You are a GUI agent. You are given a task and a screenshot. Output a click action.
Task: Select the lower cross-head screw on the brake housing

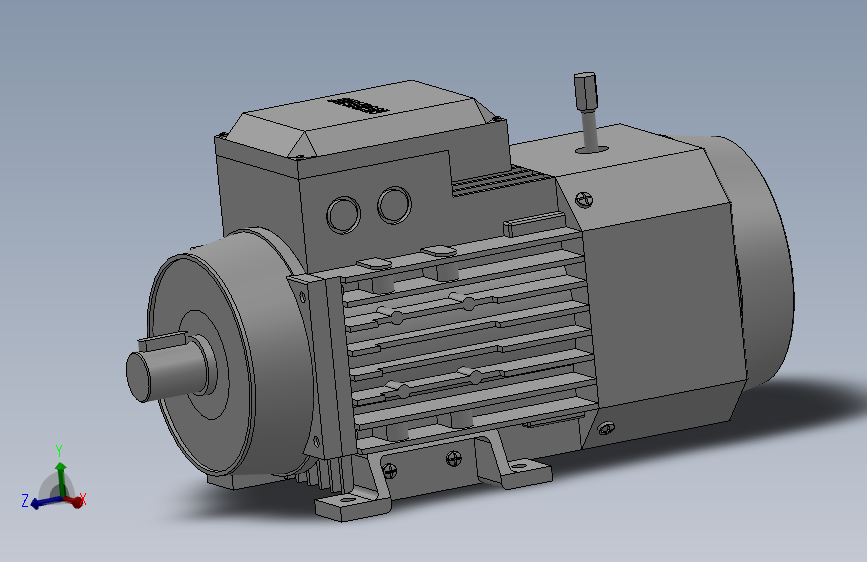pos(606,428)
